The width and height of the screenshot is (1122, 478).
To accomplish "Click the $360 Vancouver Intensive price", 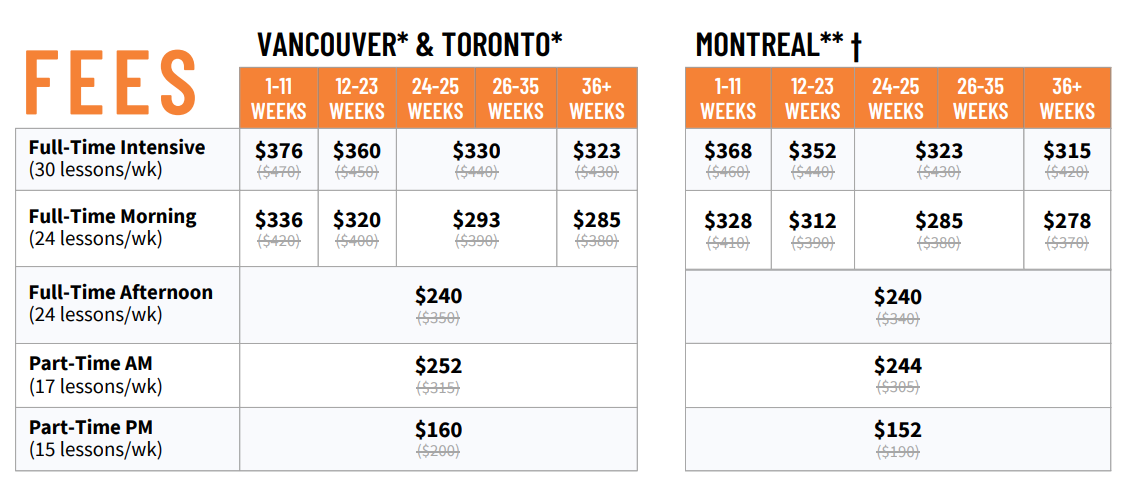I will tap(357, 151).
